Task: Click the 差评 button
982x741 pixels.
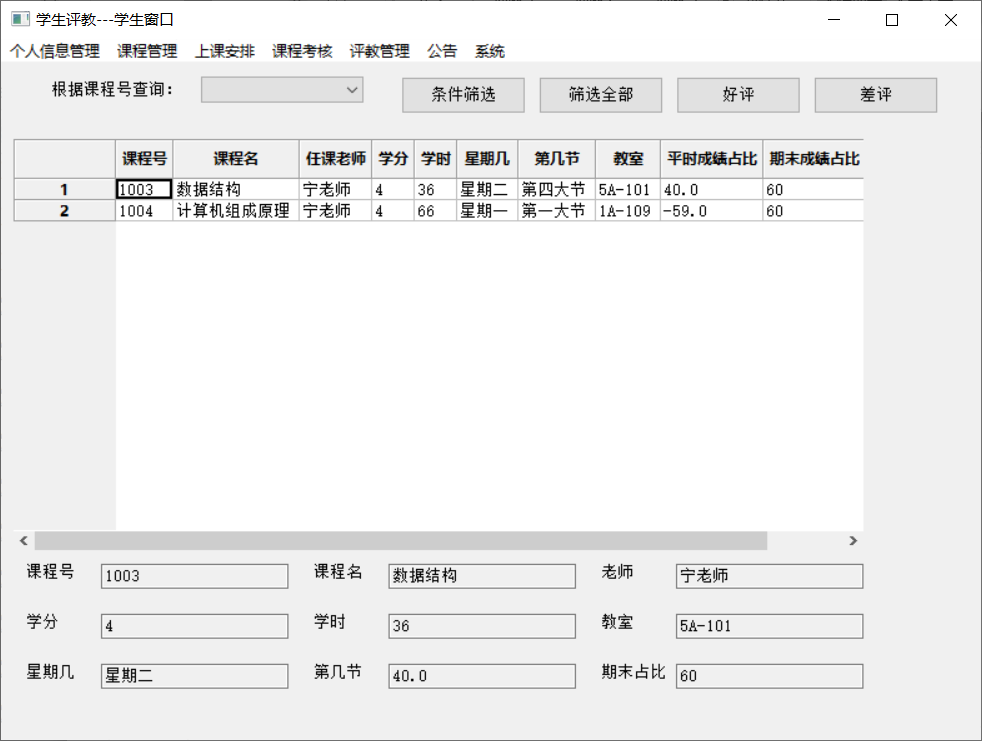Action: (876, 95)
